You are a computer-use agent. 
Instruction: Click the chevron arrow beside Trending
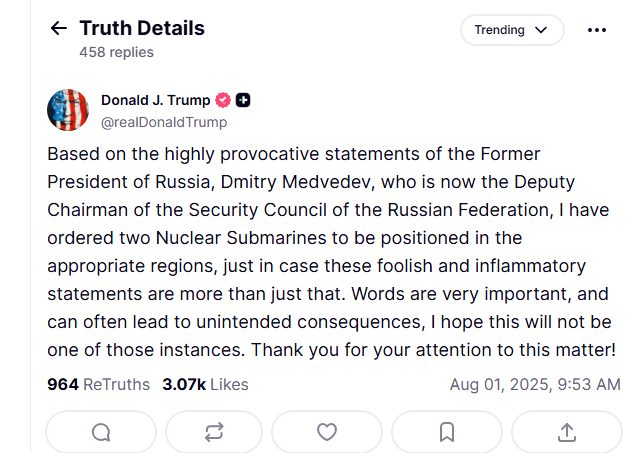coord(542,30)
